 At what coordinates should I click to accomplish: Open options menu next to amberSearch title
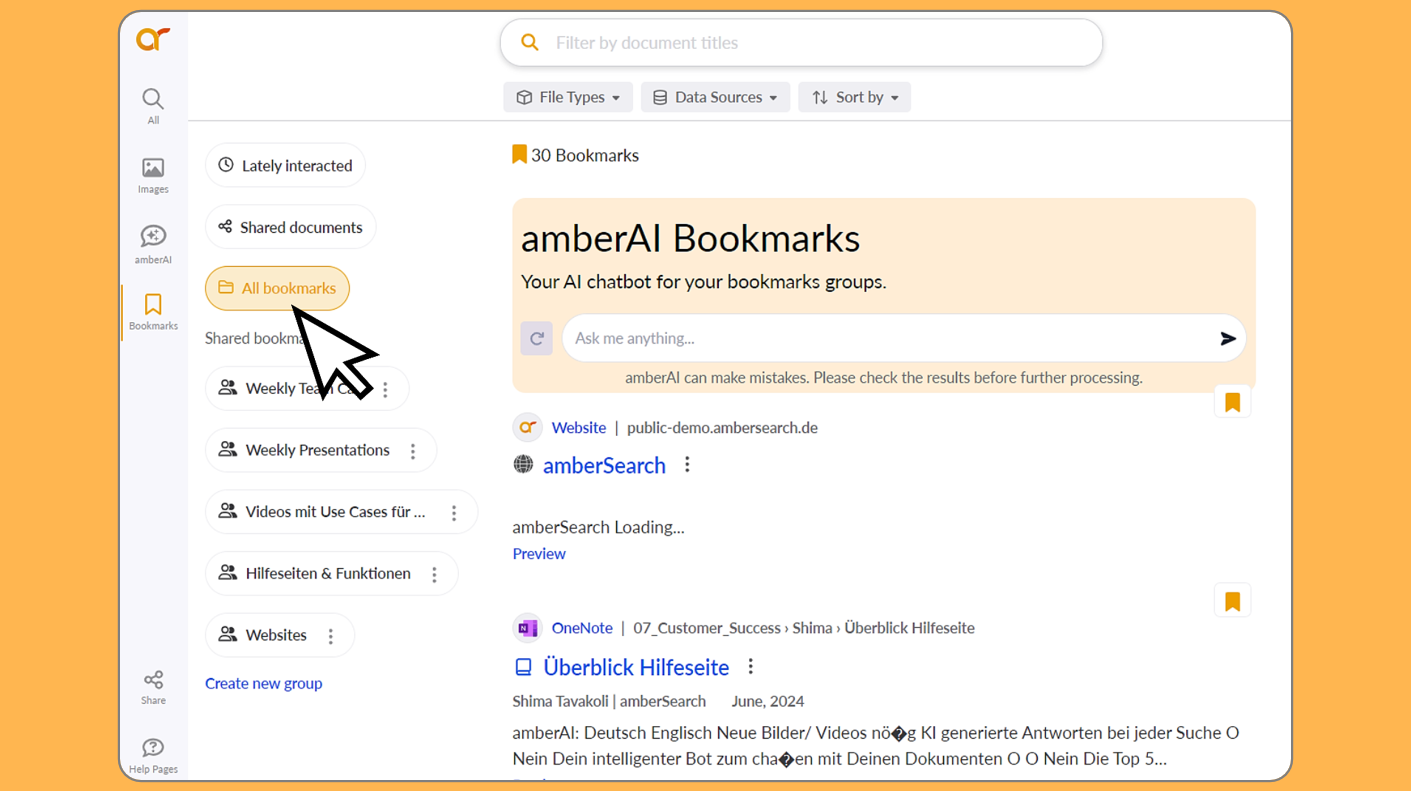click(687, 465)
